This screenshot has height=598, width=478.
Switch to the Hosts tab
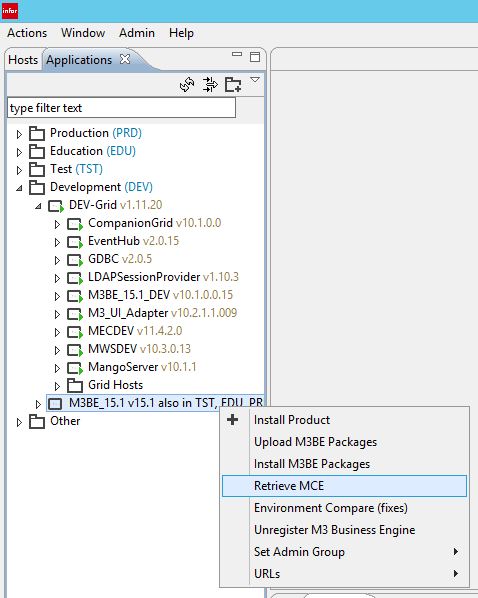[23, 60]
